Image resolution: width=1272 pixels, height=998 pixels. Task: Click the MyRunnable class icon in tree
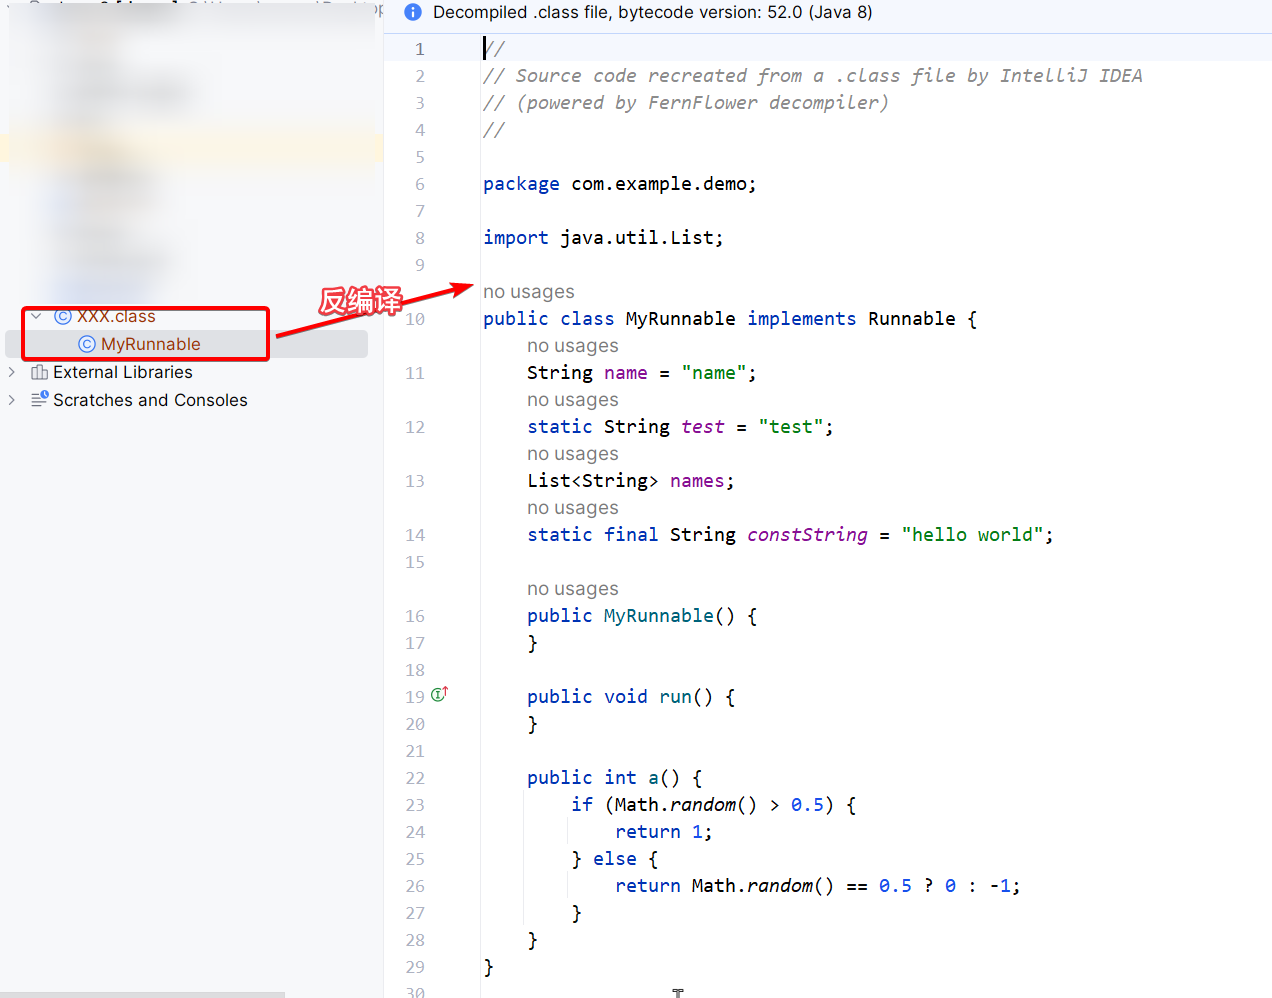click(87, 345)
